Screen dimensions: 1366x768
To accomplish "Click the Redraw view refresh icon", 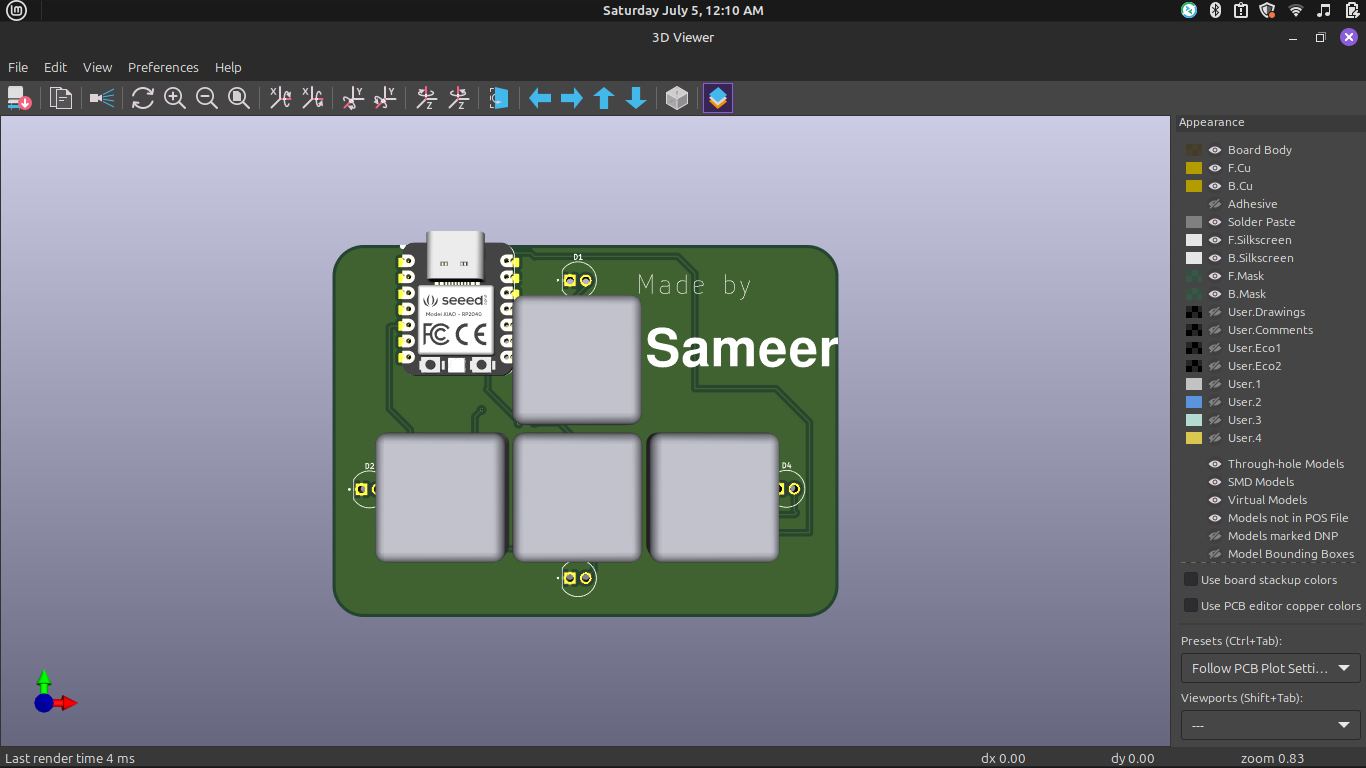I will pyautogui.click(x=143, y=98).
